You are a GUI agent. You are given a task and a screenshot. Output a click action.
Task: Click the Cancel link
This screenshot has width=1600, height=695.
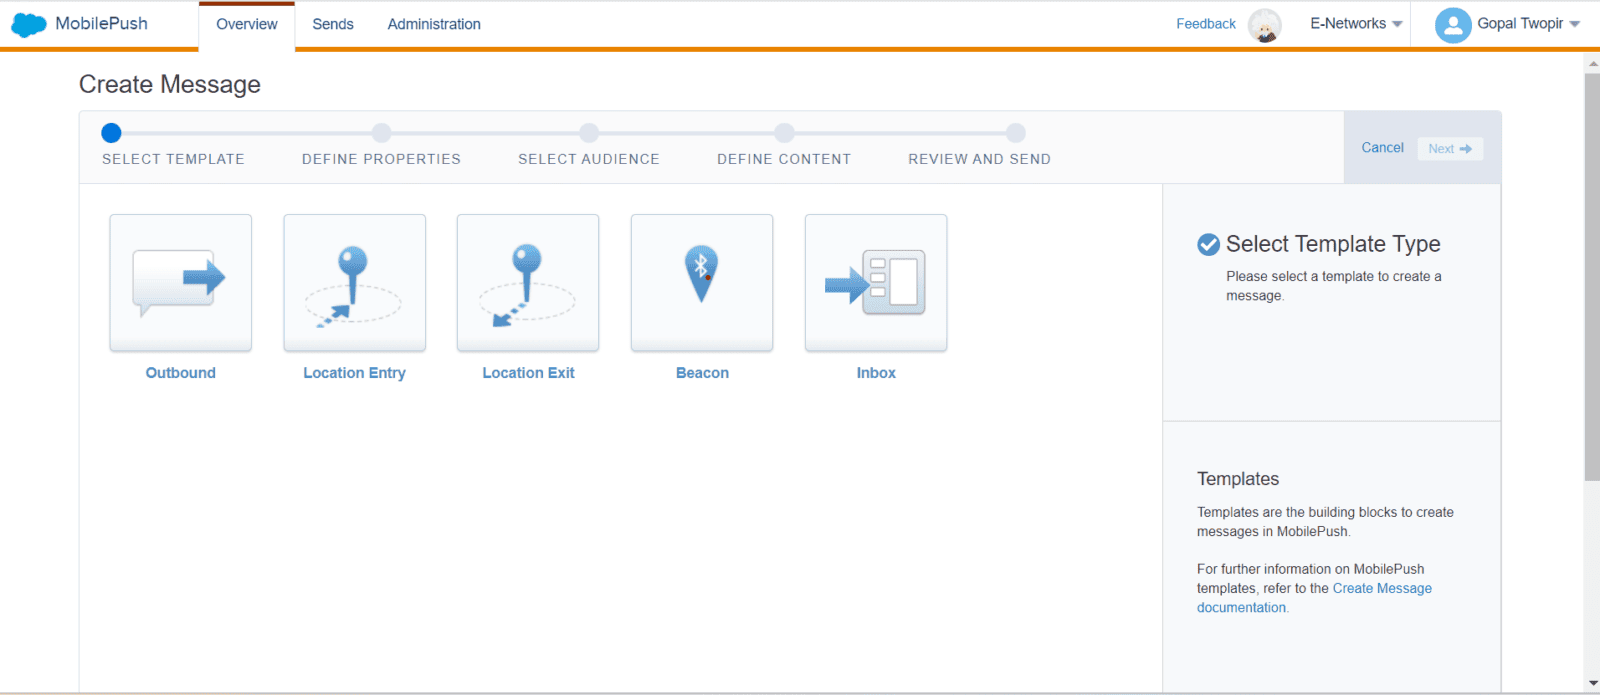tap(1382, 148)
